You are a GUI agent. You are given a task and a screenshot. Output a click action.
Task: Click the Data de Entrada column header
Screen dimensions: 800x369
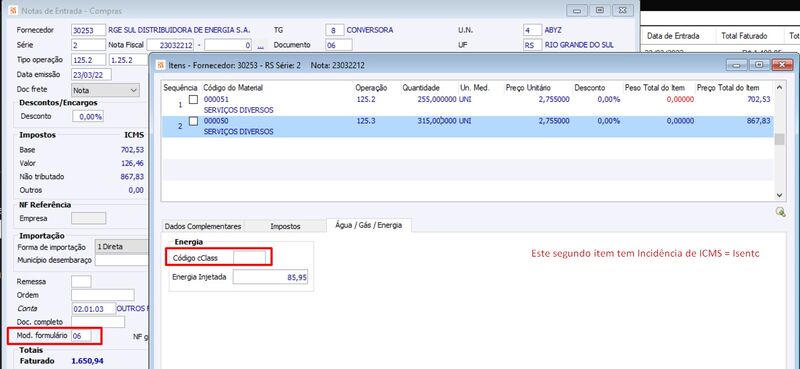pos(673,36)
